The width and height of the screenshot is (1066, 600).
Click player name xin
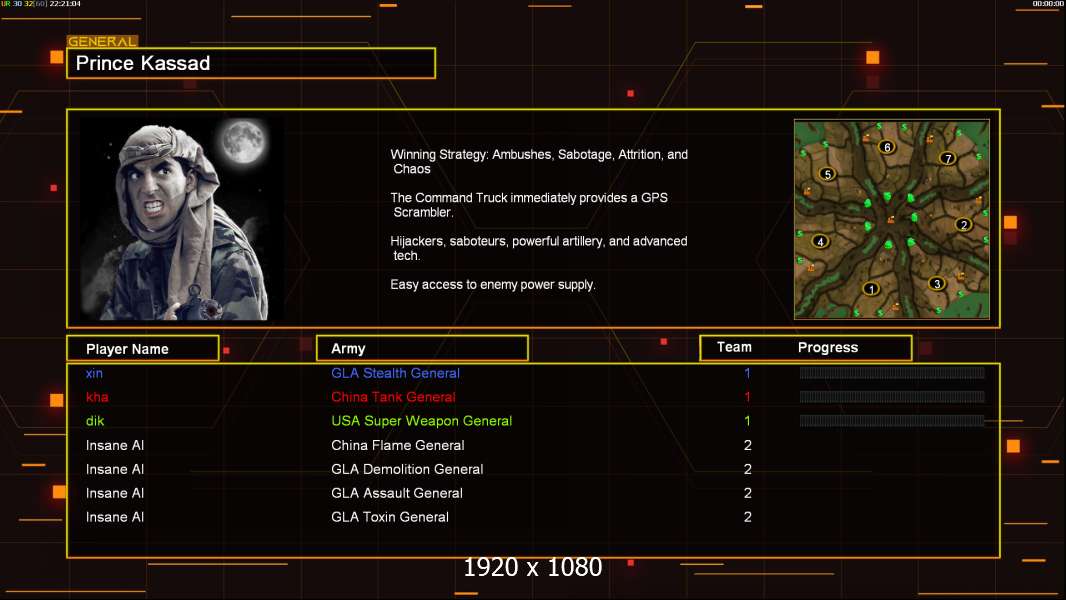point(94,373)
